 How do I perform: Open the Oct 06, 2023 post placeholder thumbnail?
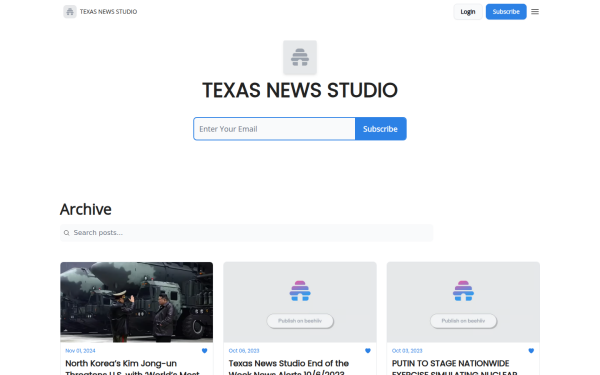(x=300, y=302)
